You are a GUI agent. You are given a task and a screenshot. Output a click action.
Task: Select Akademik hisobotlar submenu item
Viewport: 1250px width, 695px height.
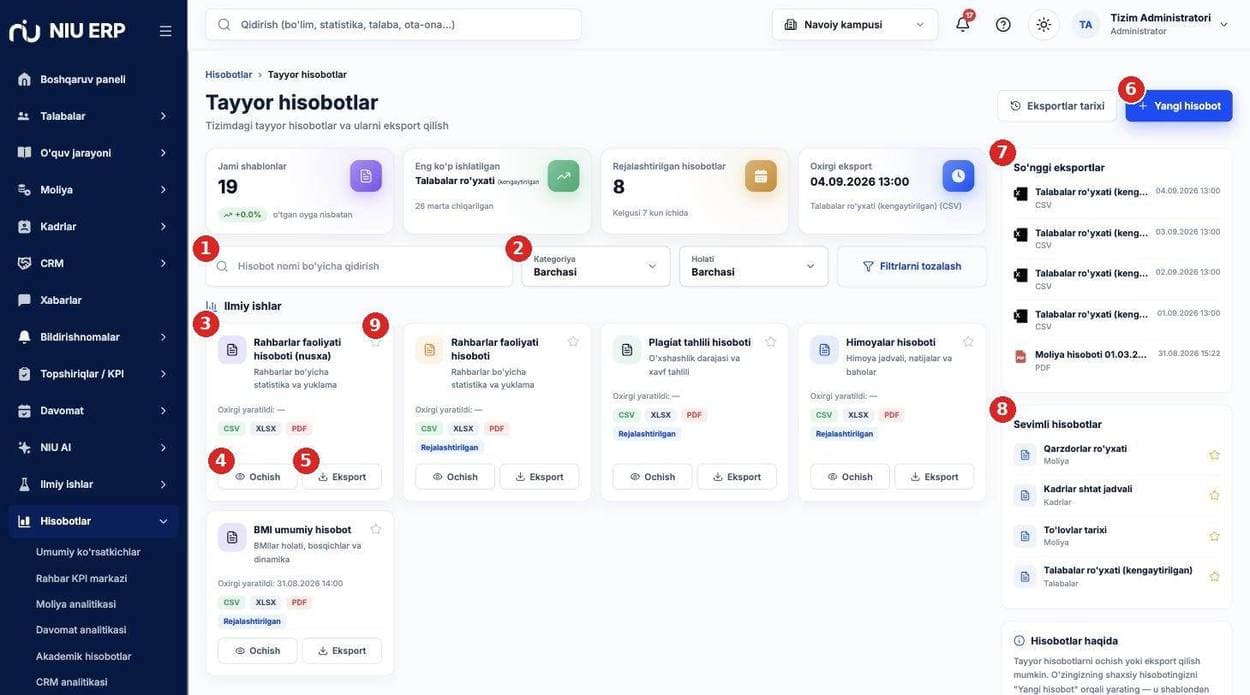[84, 656]
